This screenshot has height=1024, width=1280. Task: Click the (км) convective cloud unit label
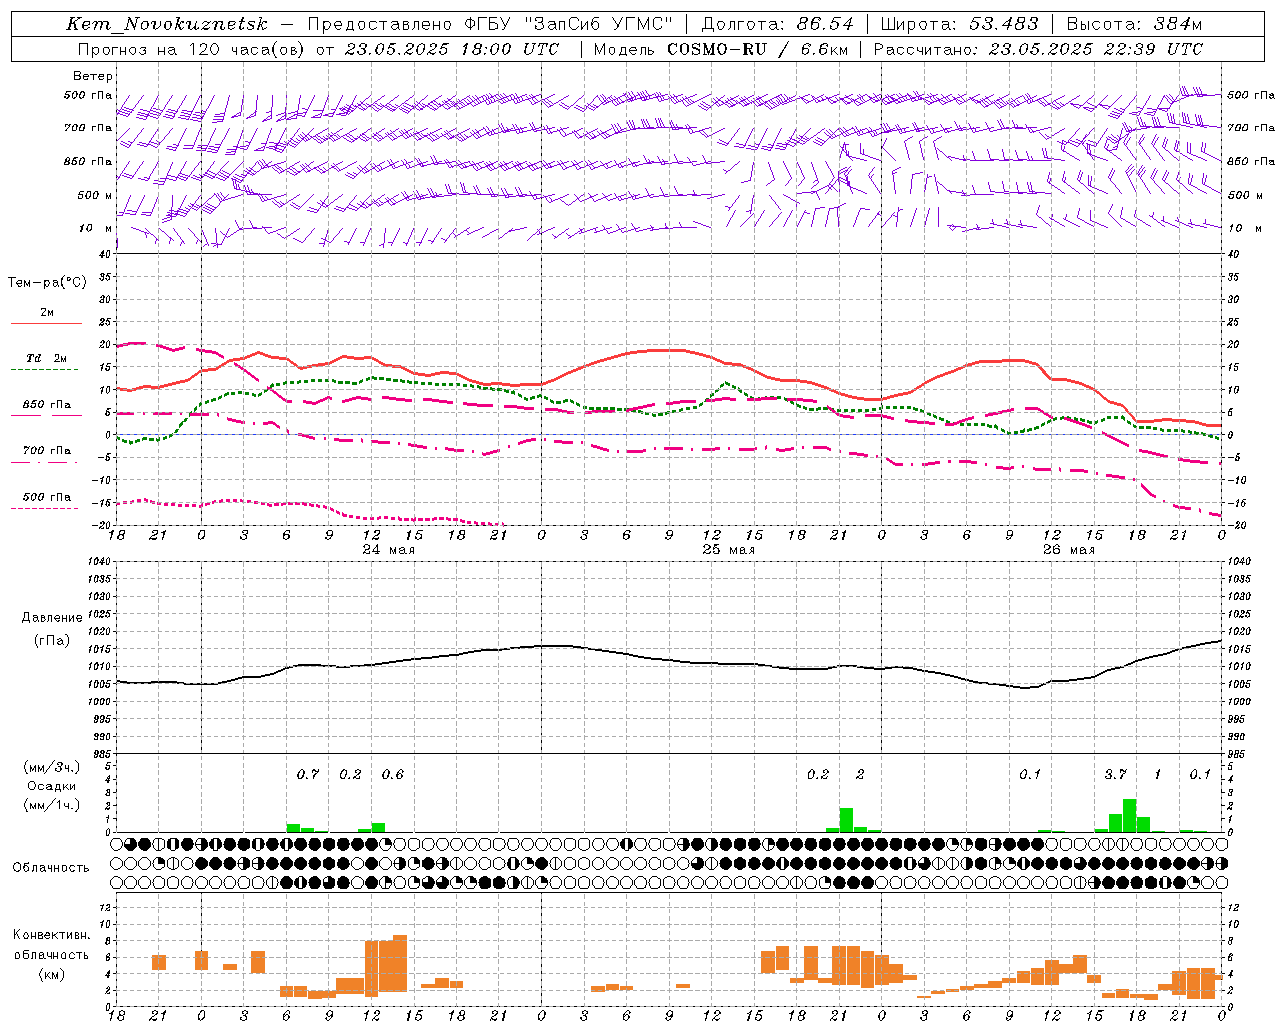[x=51, y=974]
